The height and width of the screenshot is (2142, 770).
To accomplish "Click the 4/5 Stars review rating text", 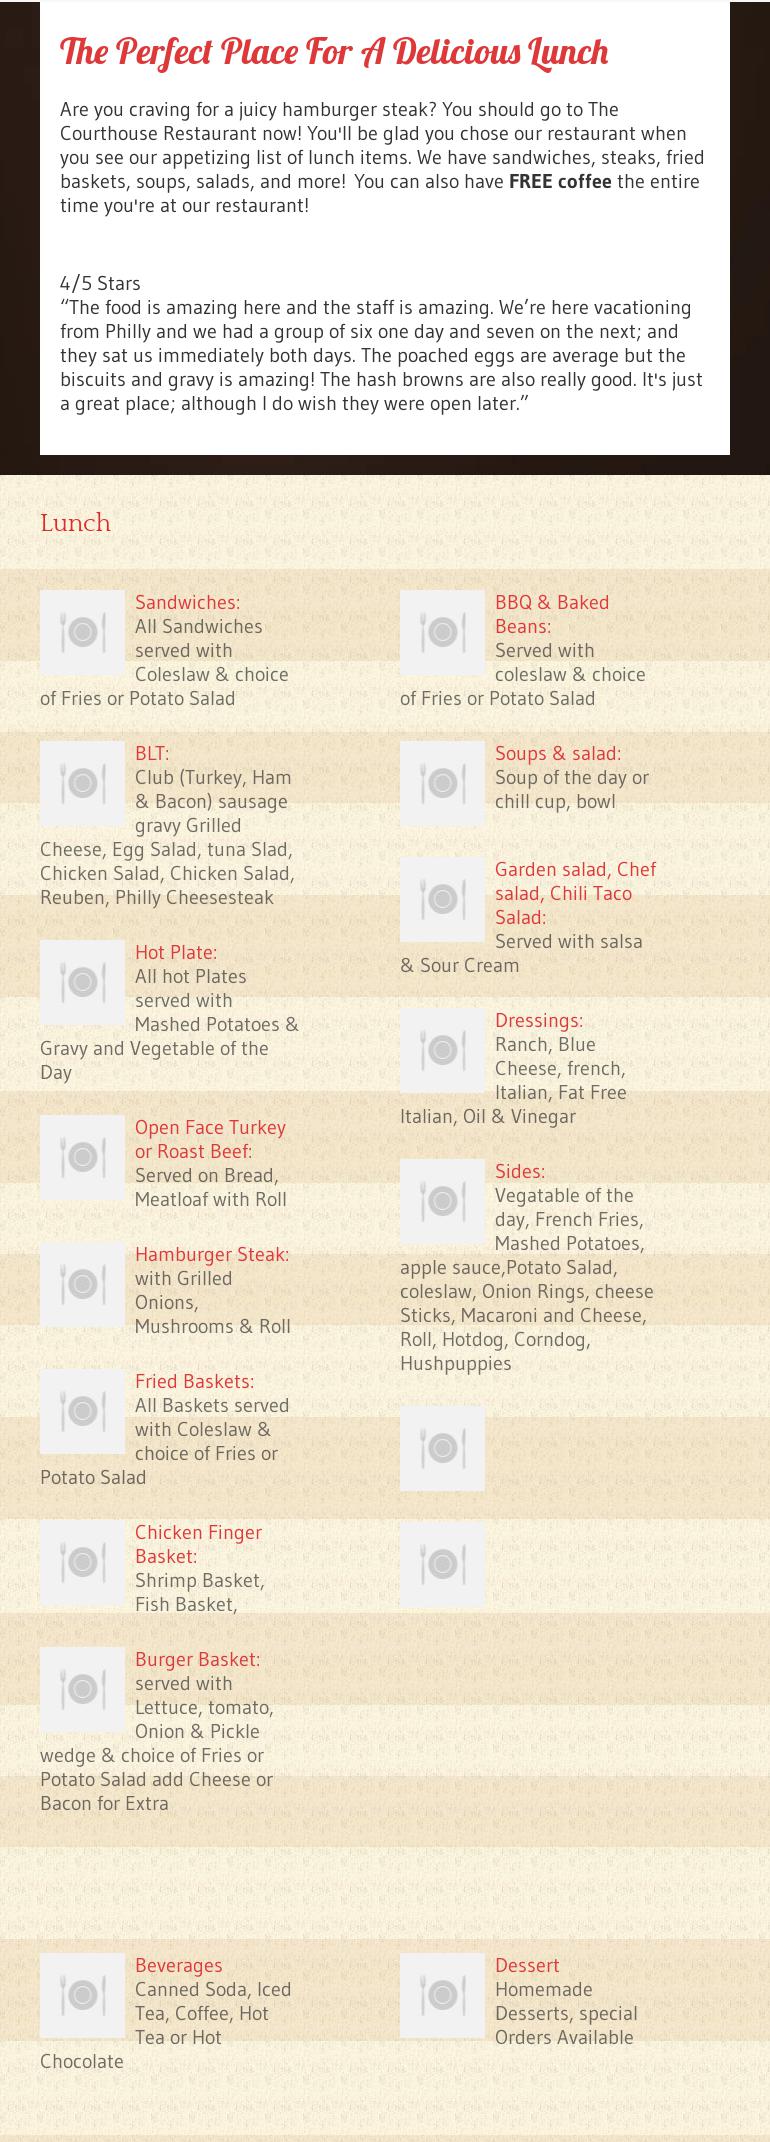I will 100,283.
